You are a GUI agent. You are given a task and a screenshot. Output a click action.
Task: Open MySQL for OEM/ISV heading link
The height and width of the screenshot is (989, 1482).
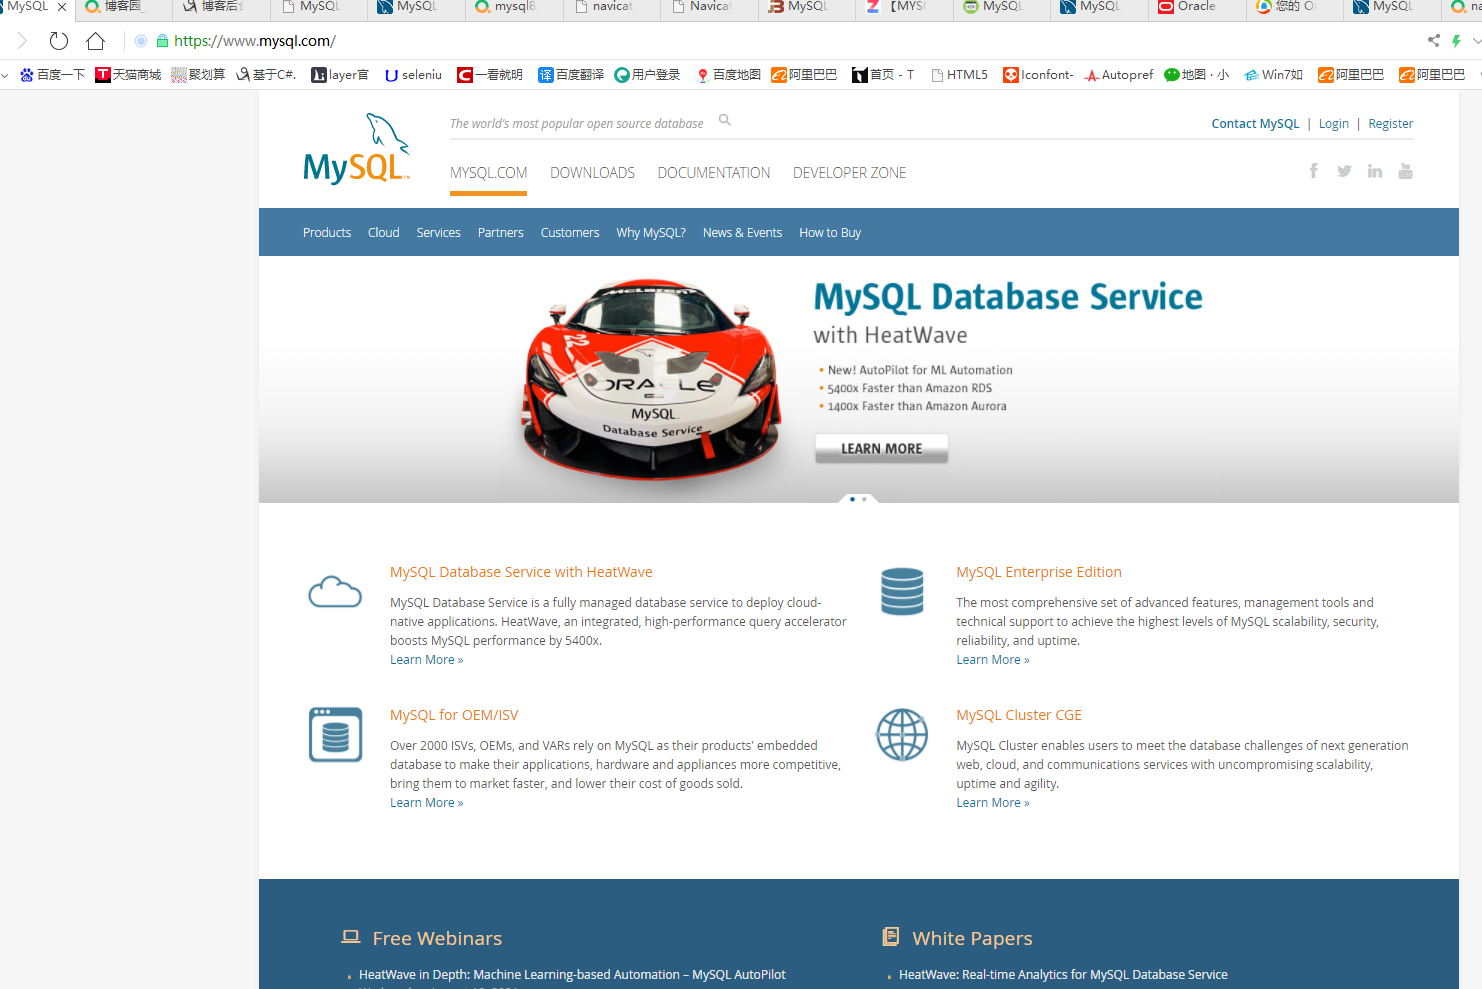(x=454, y=715)
